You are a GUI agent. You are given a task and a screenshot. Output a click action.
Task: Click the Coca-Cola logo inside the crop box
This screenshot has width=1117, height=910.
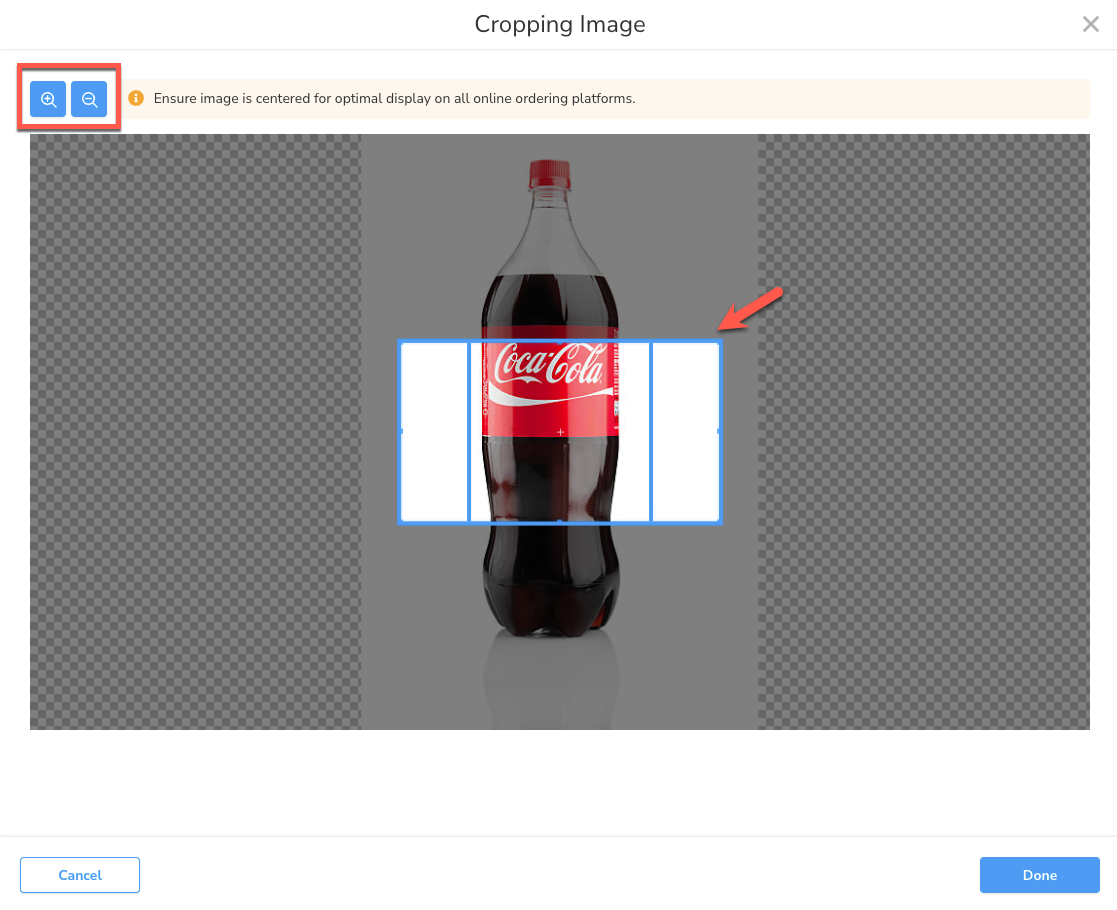549,364
